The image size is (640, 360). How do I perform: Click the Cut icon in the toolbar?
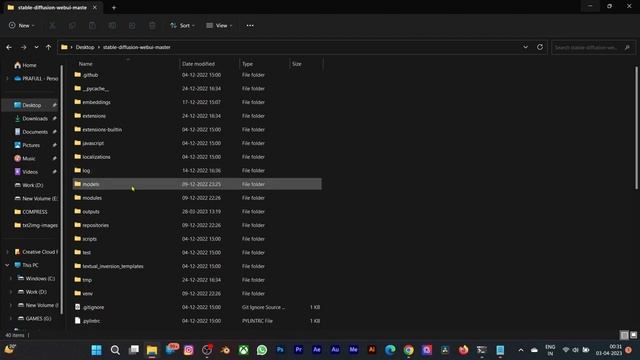coord(53,26)
